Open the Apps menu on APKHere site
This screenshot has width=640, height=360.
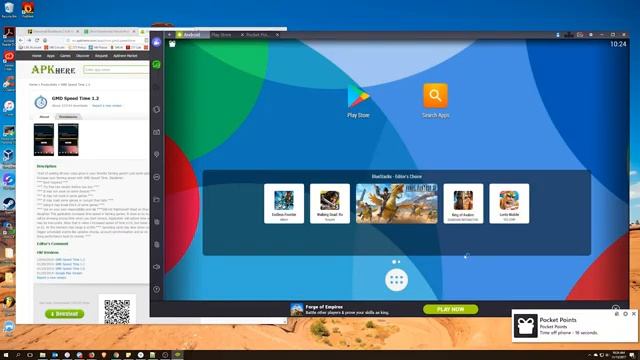tap(51, 56)
